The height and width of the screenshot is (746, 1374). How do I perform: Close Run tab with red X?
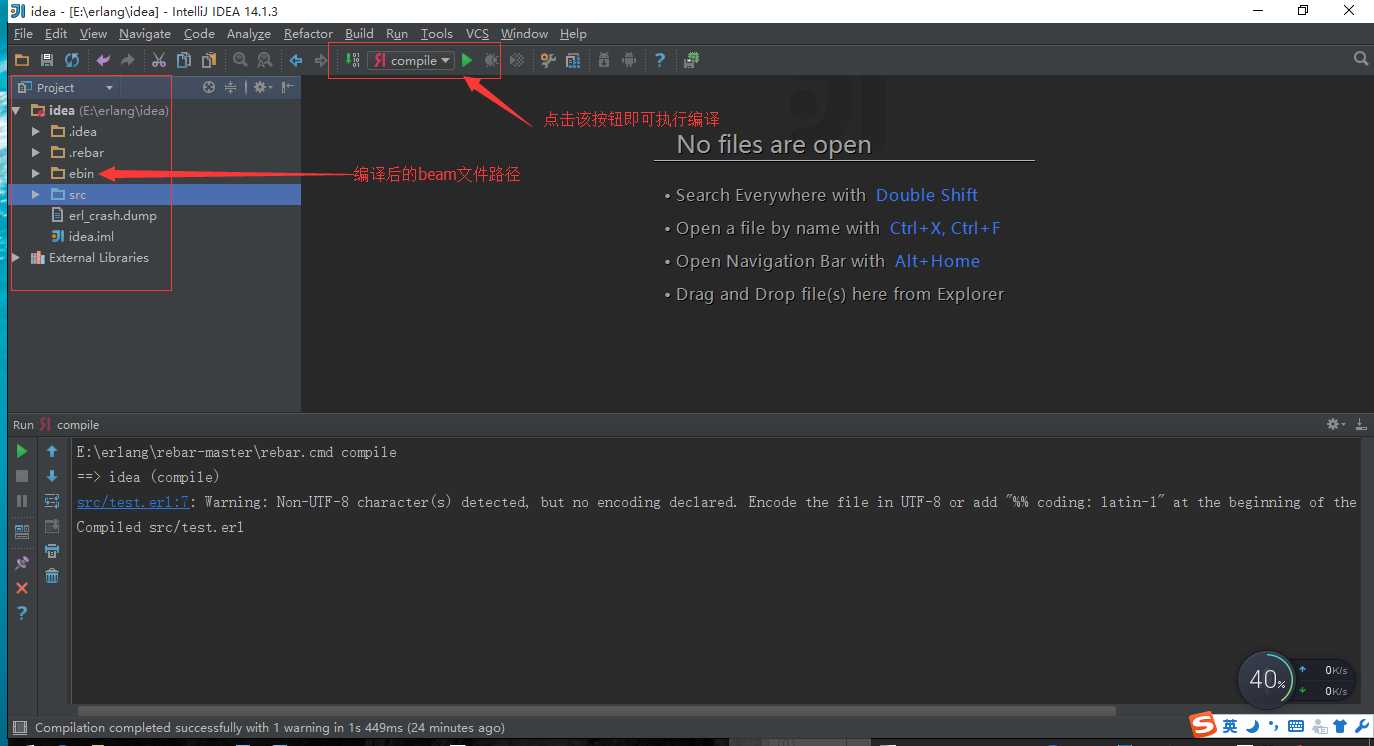tap(22, 588)
